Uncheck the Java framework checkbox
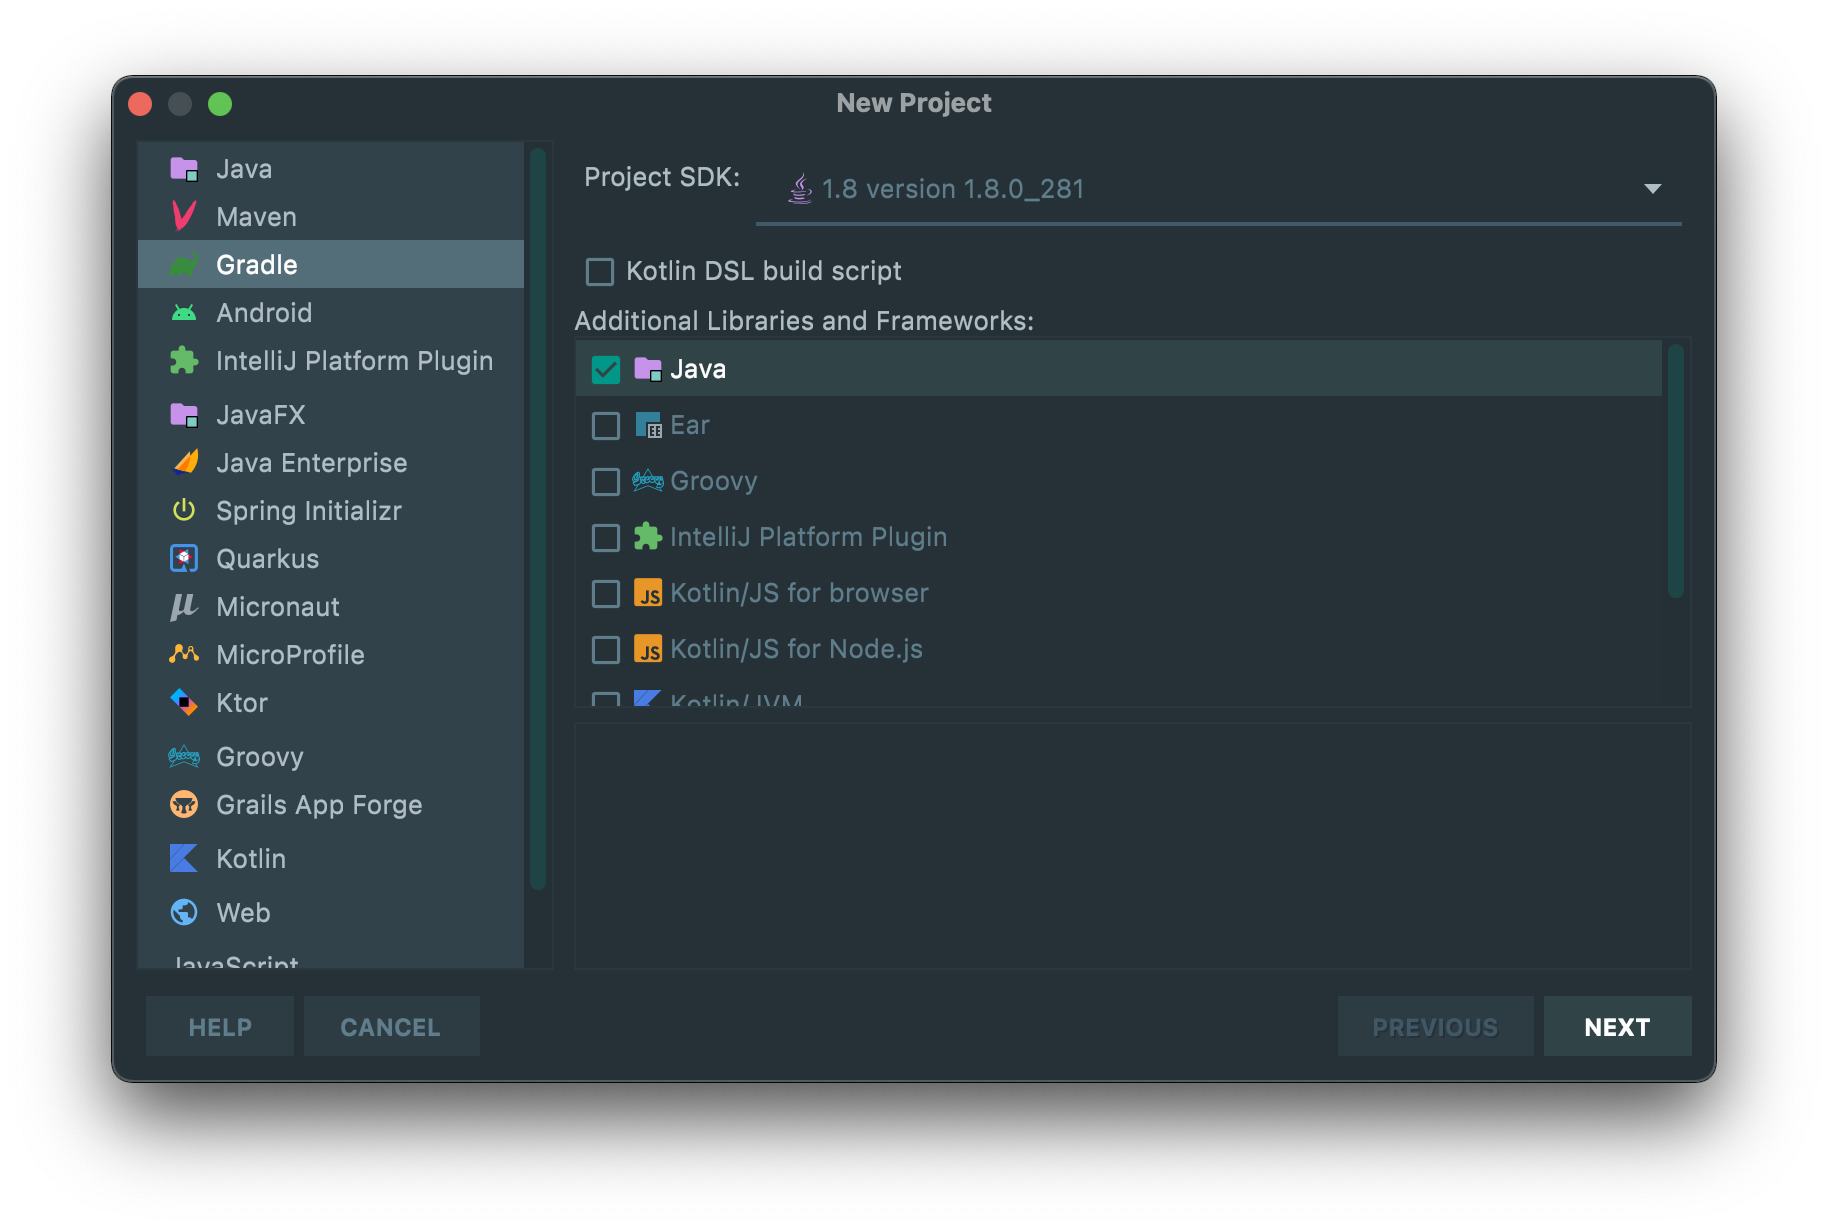 point(604,368)
